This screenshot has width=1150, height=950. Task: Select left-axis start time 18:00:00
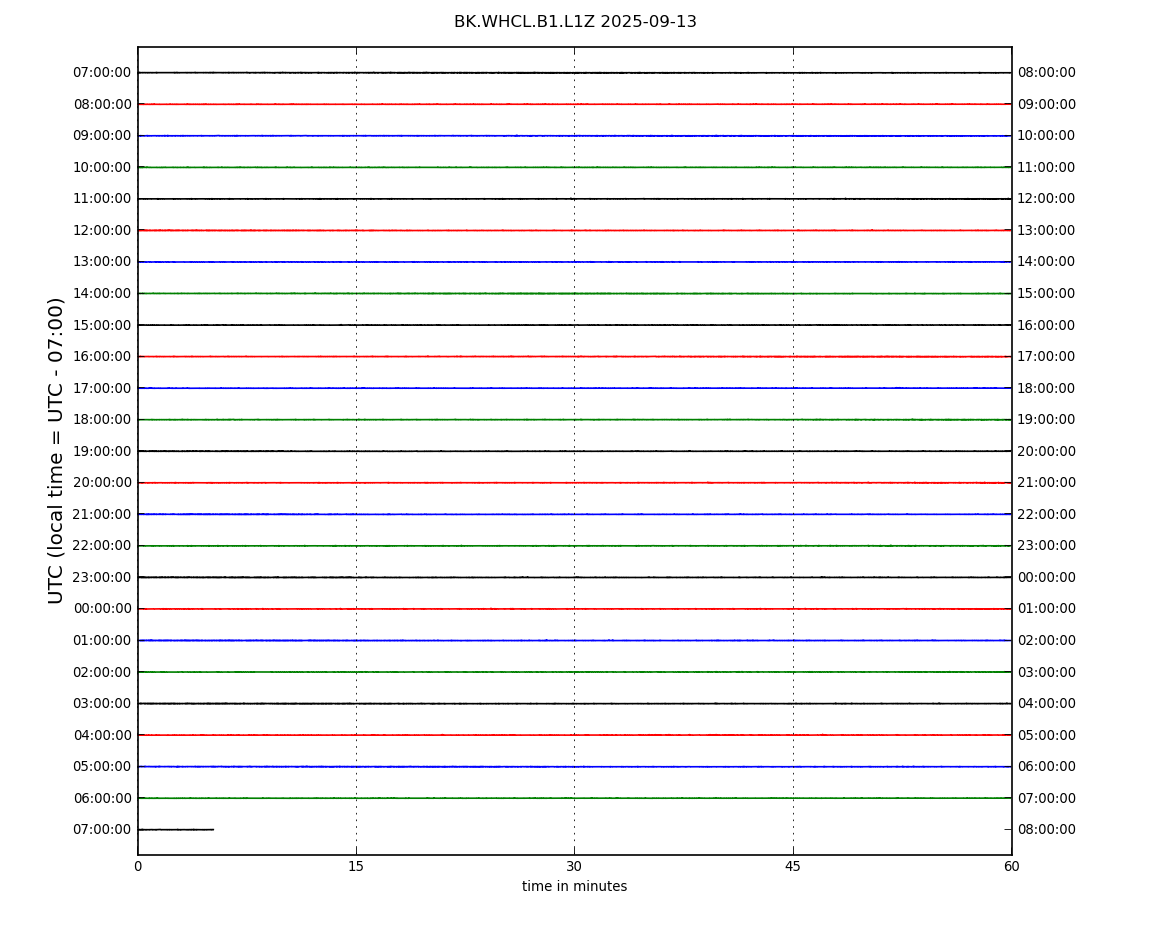102,420
